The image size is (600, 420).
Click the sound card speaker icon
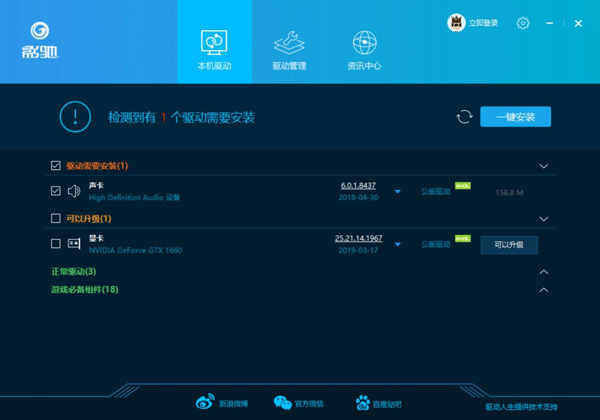[74, 191]
